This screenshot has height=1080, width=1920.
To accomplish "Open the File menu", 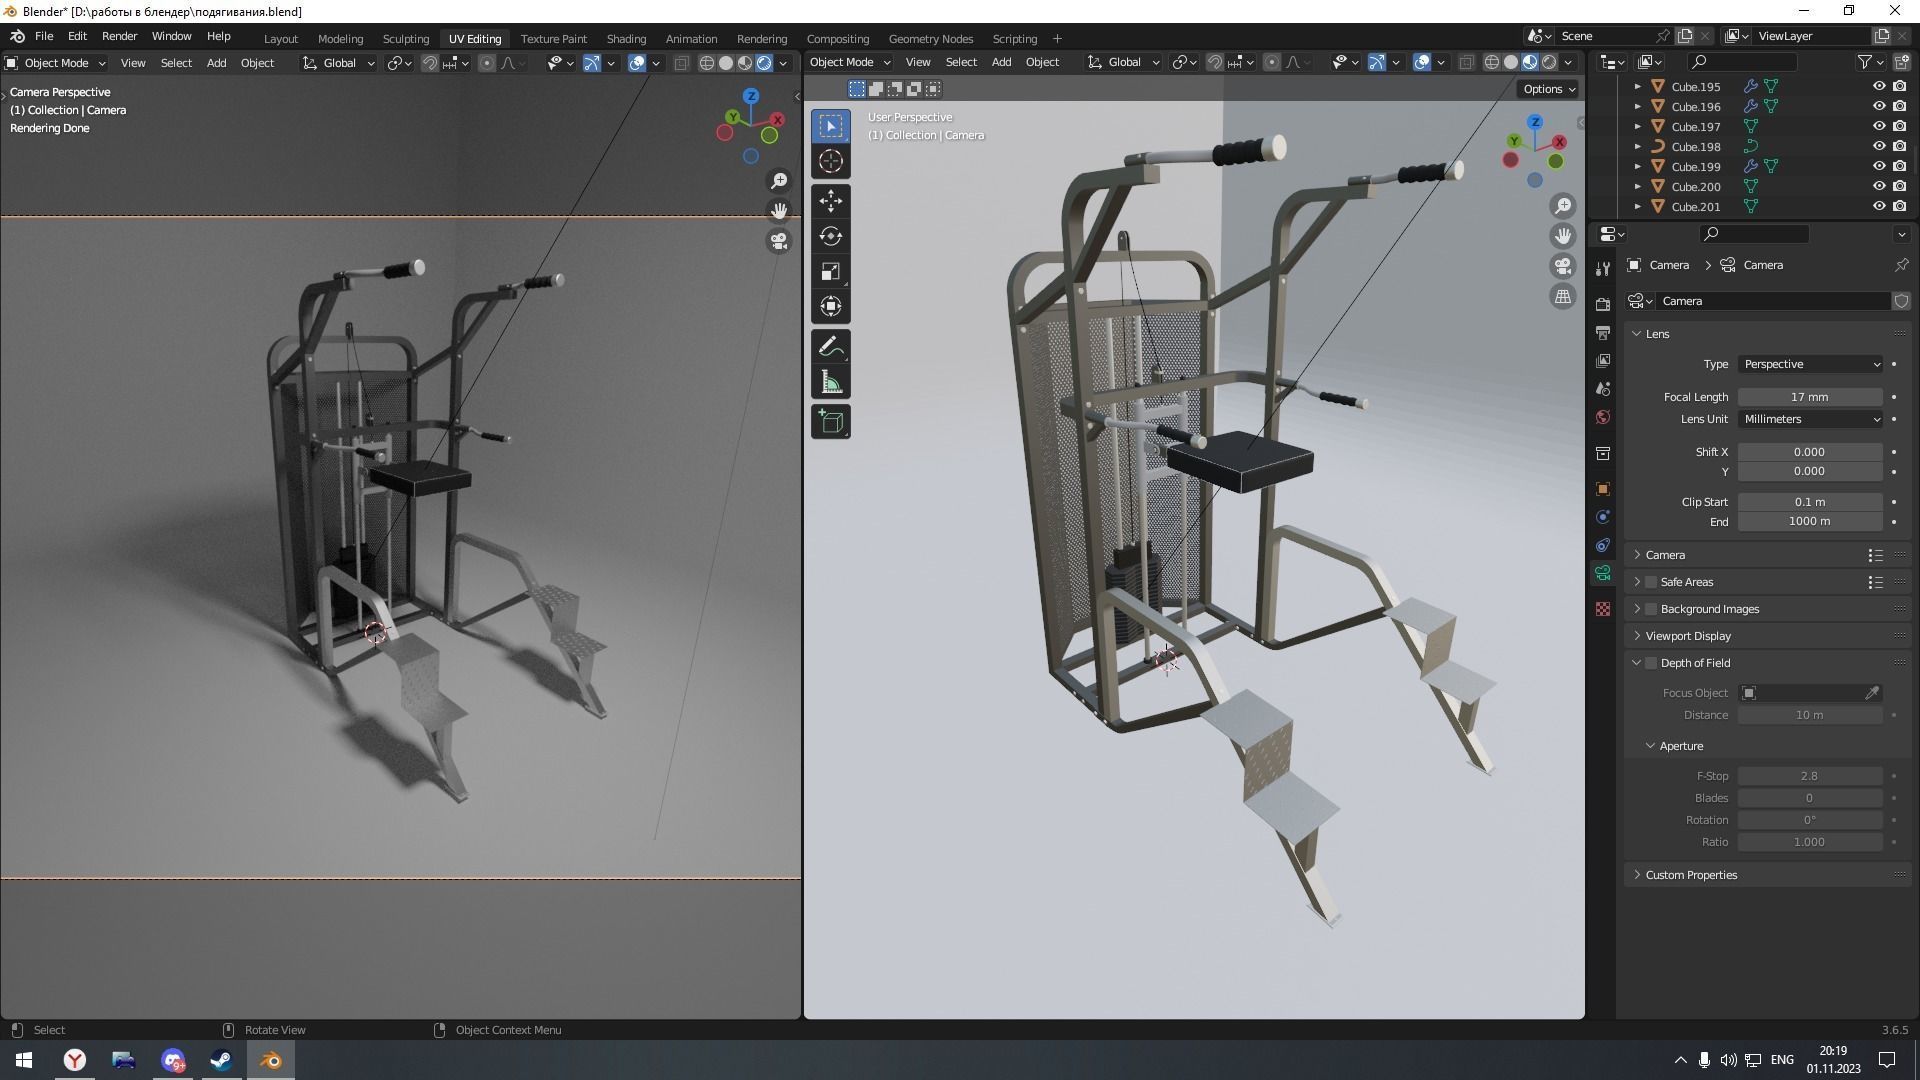I will click(44, 36).
